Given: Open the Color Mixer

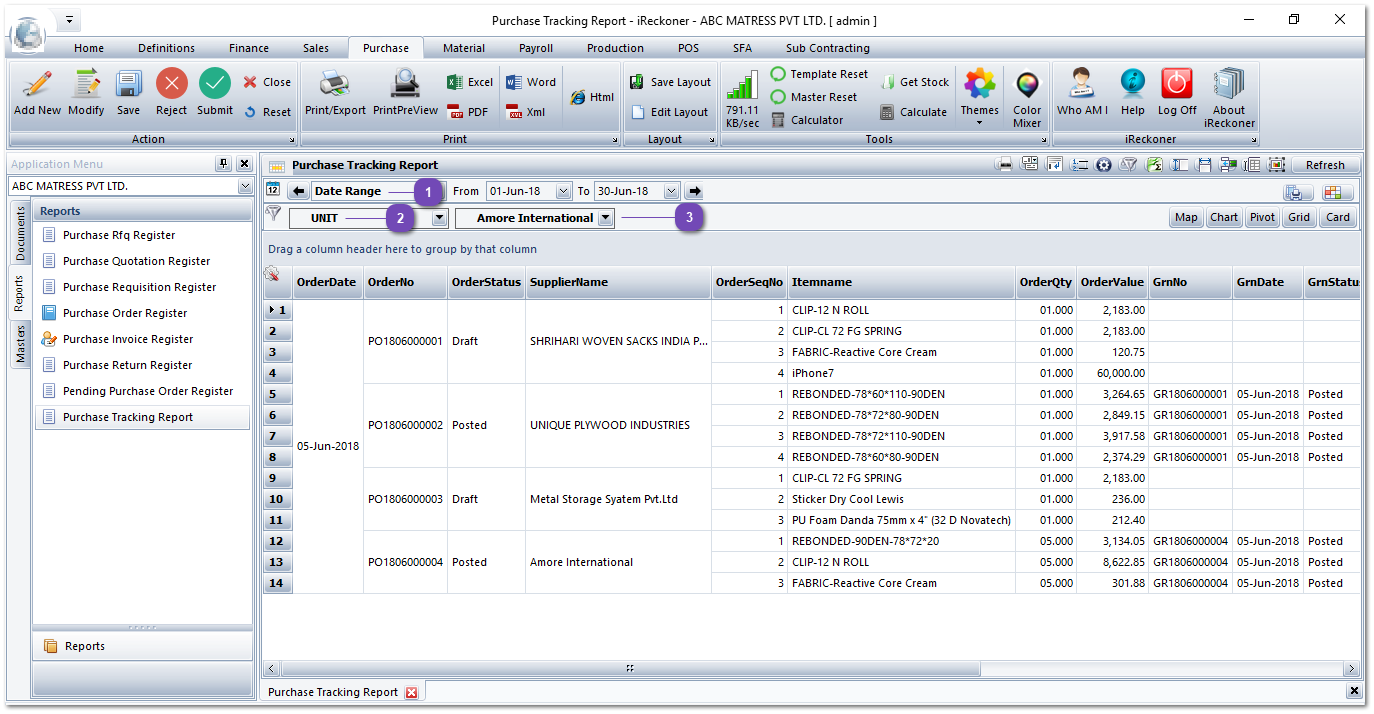Looking at the screenshot, I should click(x=1027, y=95).
